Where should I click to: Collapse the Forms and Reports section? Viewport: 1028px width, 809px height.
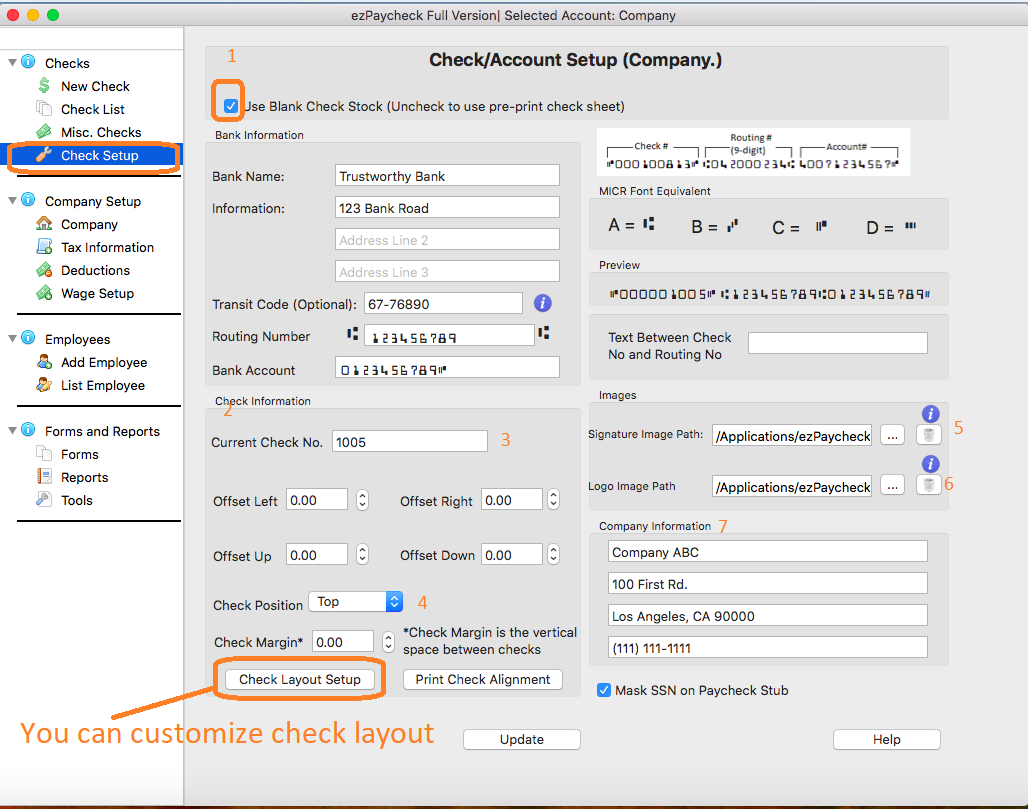12,431
